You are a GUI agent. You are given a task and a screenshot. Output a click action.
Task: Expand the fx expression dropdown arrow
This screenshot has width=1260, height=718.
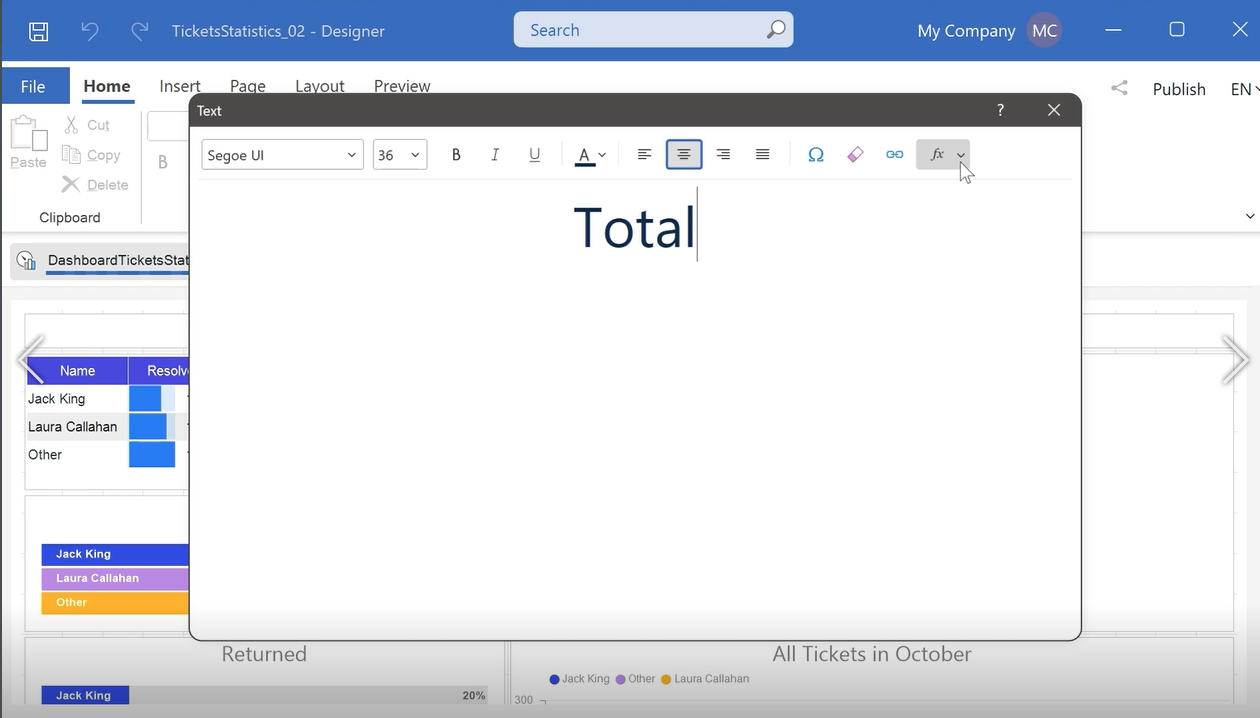[x=961, y=155]
